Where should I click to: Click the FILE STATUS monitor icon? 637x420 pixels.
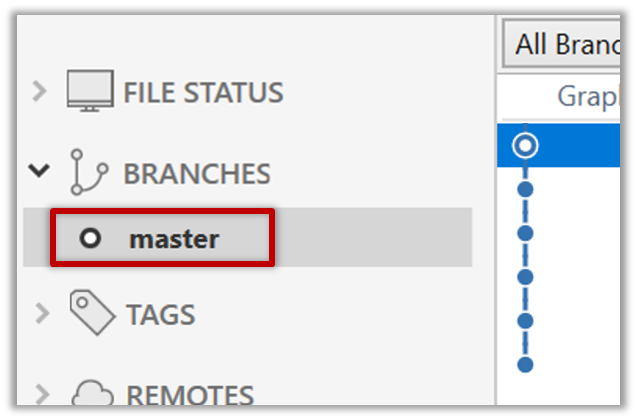(89, 92)
